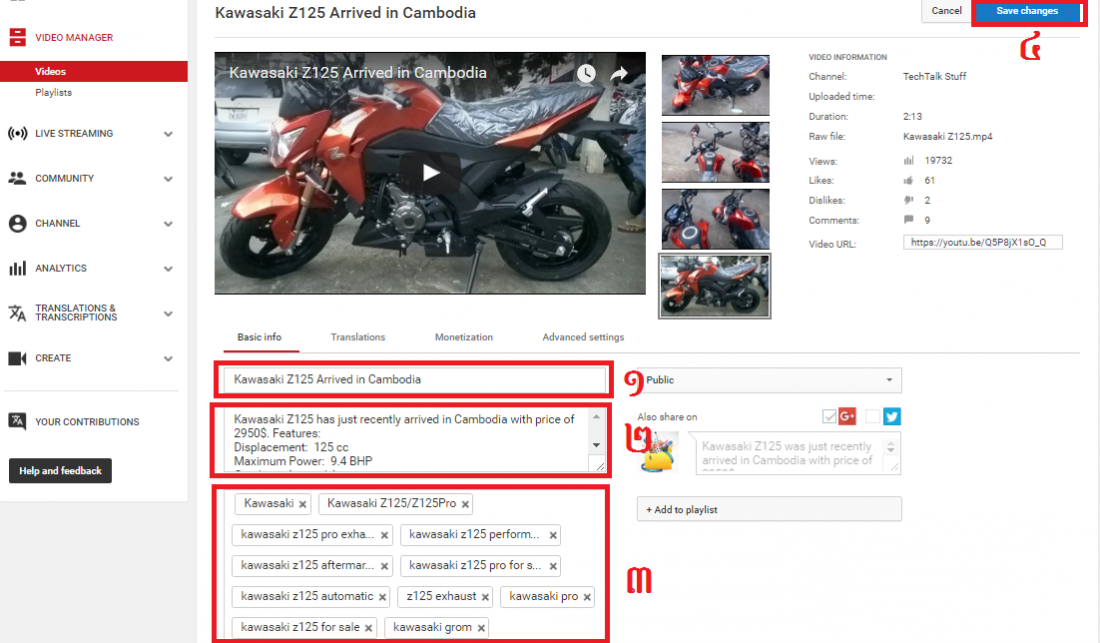Viewport: 1100px width, 643px height.
Task: Expand the Live Streaming section
Action: (x=168, y=133)
